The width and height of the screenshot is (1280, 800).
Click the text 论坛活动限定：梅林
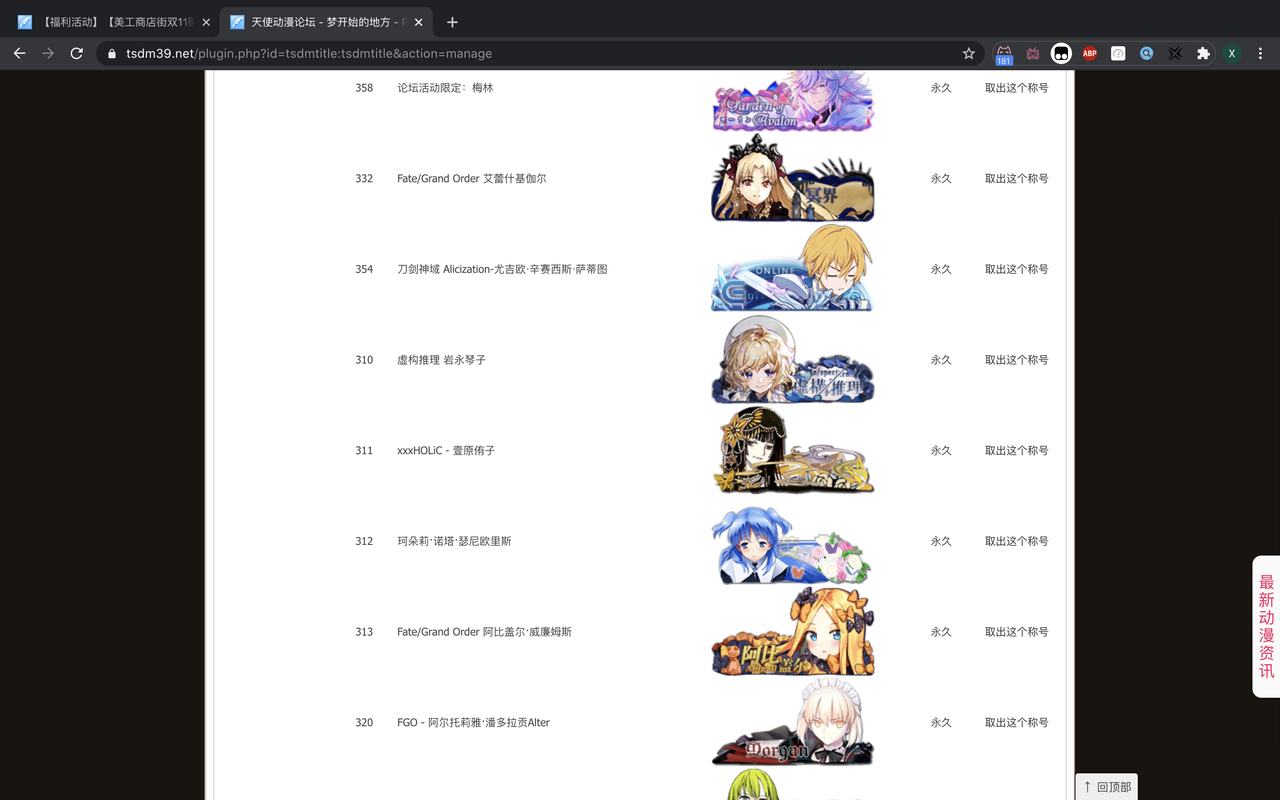tap(445, 88)
